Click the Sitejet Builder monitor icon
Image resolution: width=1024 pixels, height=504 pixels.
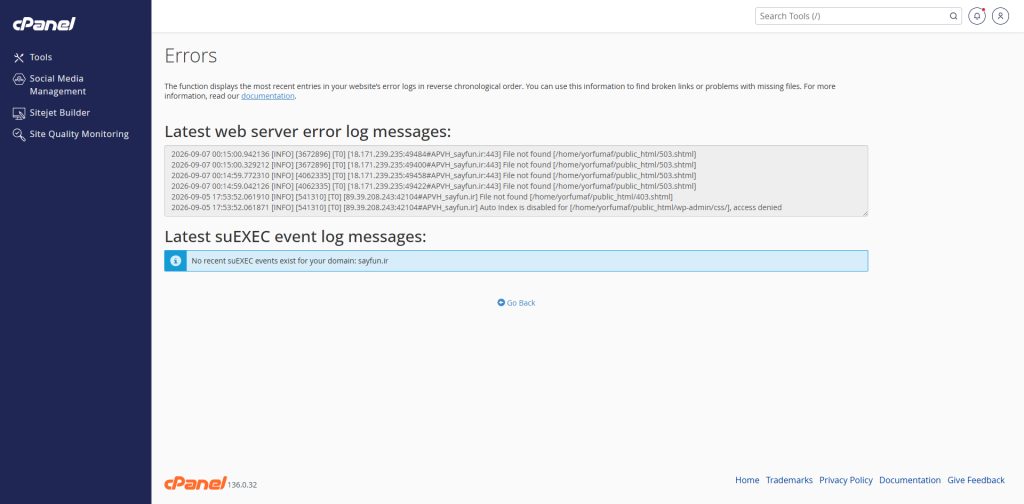(19, 113)
